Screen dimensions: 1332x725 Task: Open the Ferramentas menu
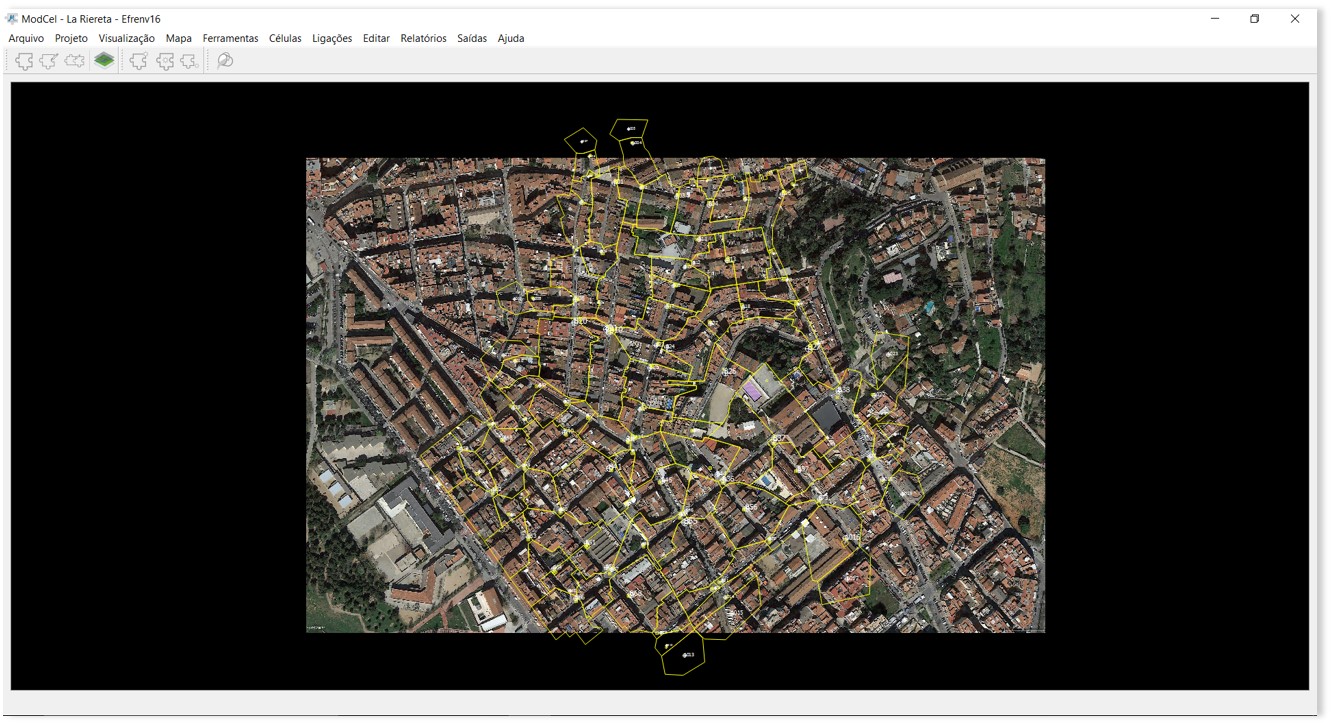coord(230,38)
